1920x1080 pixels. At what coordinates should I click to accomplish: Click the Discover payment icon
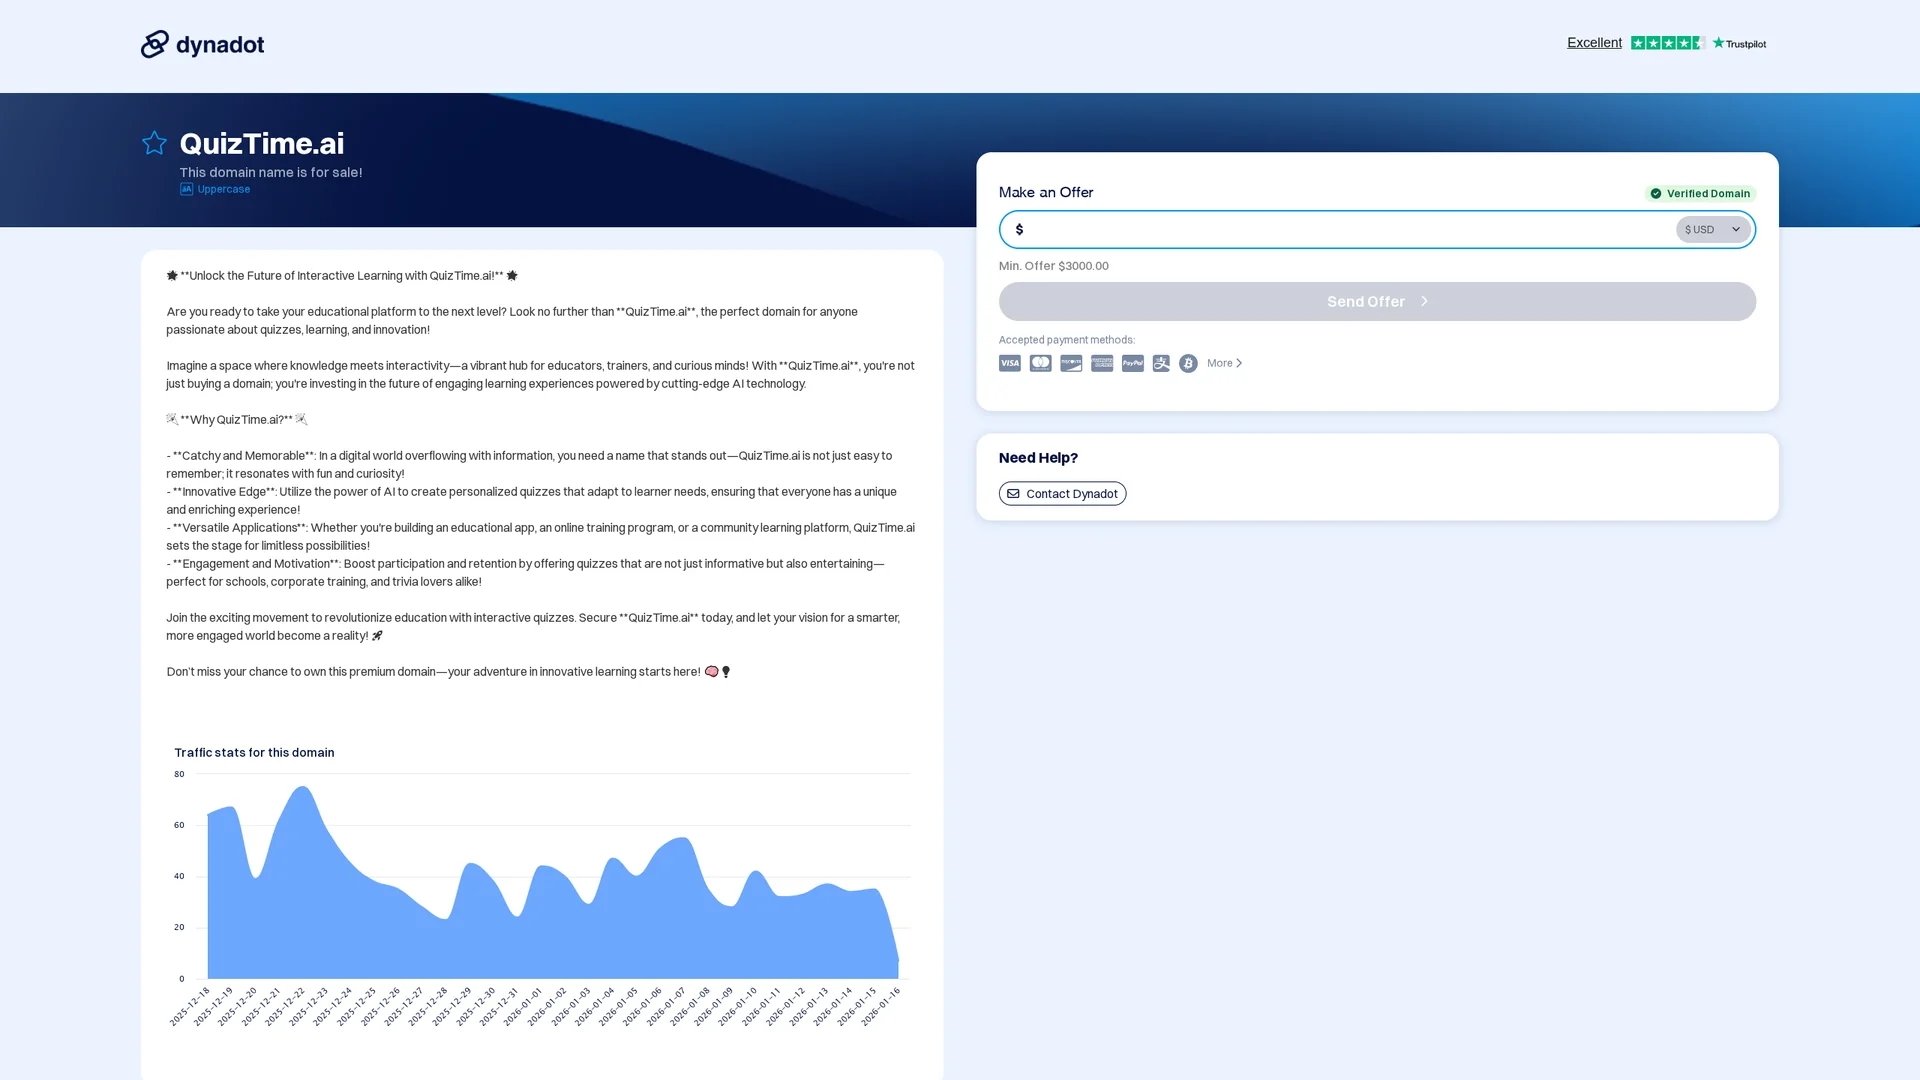[x=1071, y=363]
